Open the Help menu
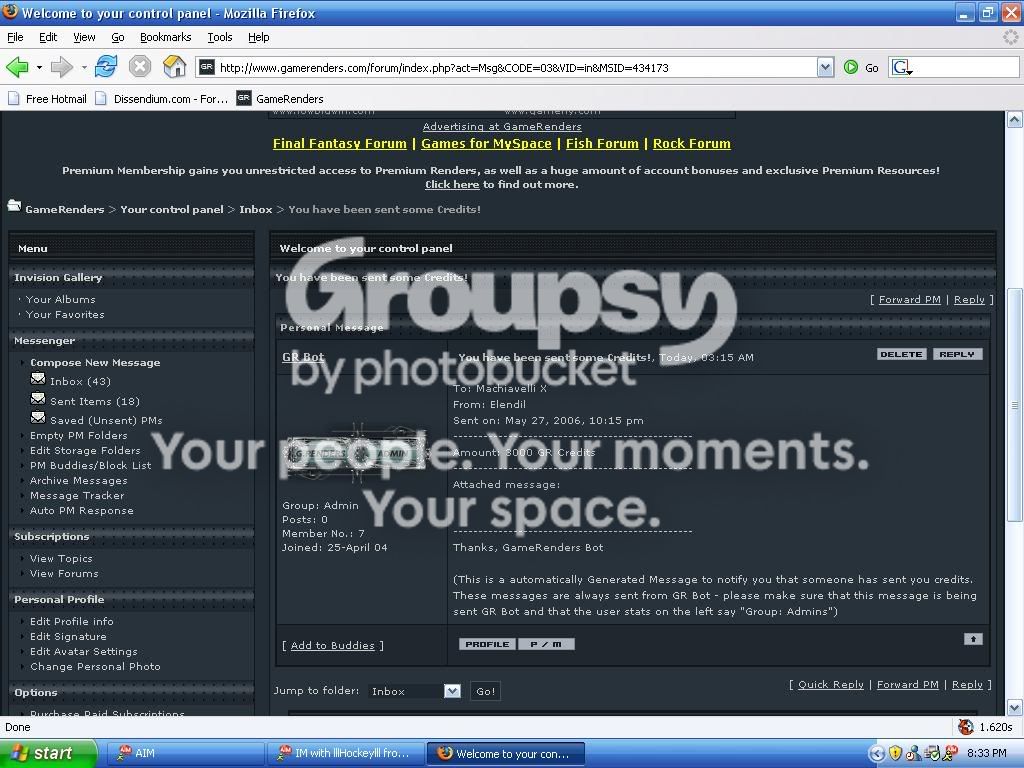 click(x=259, y=37)
